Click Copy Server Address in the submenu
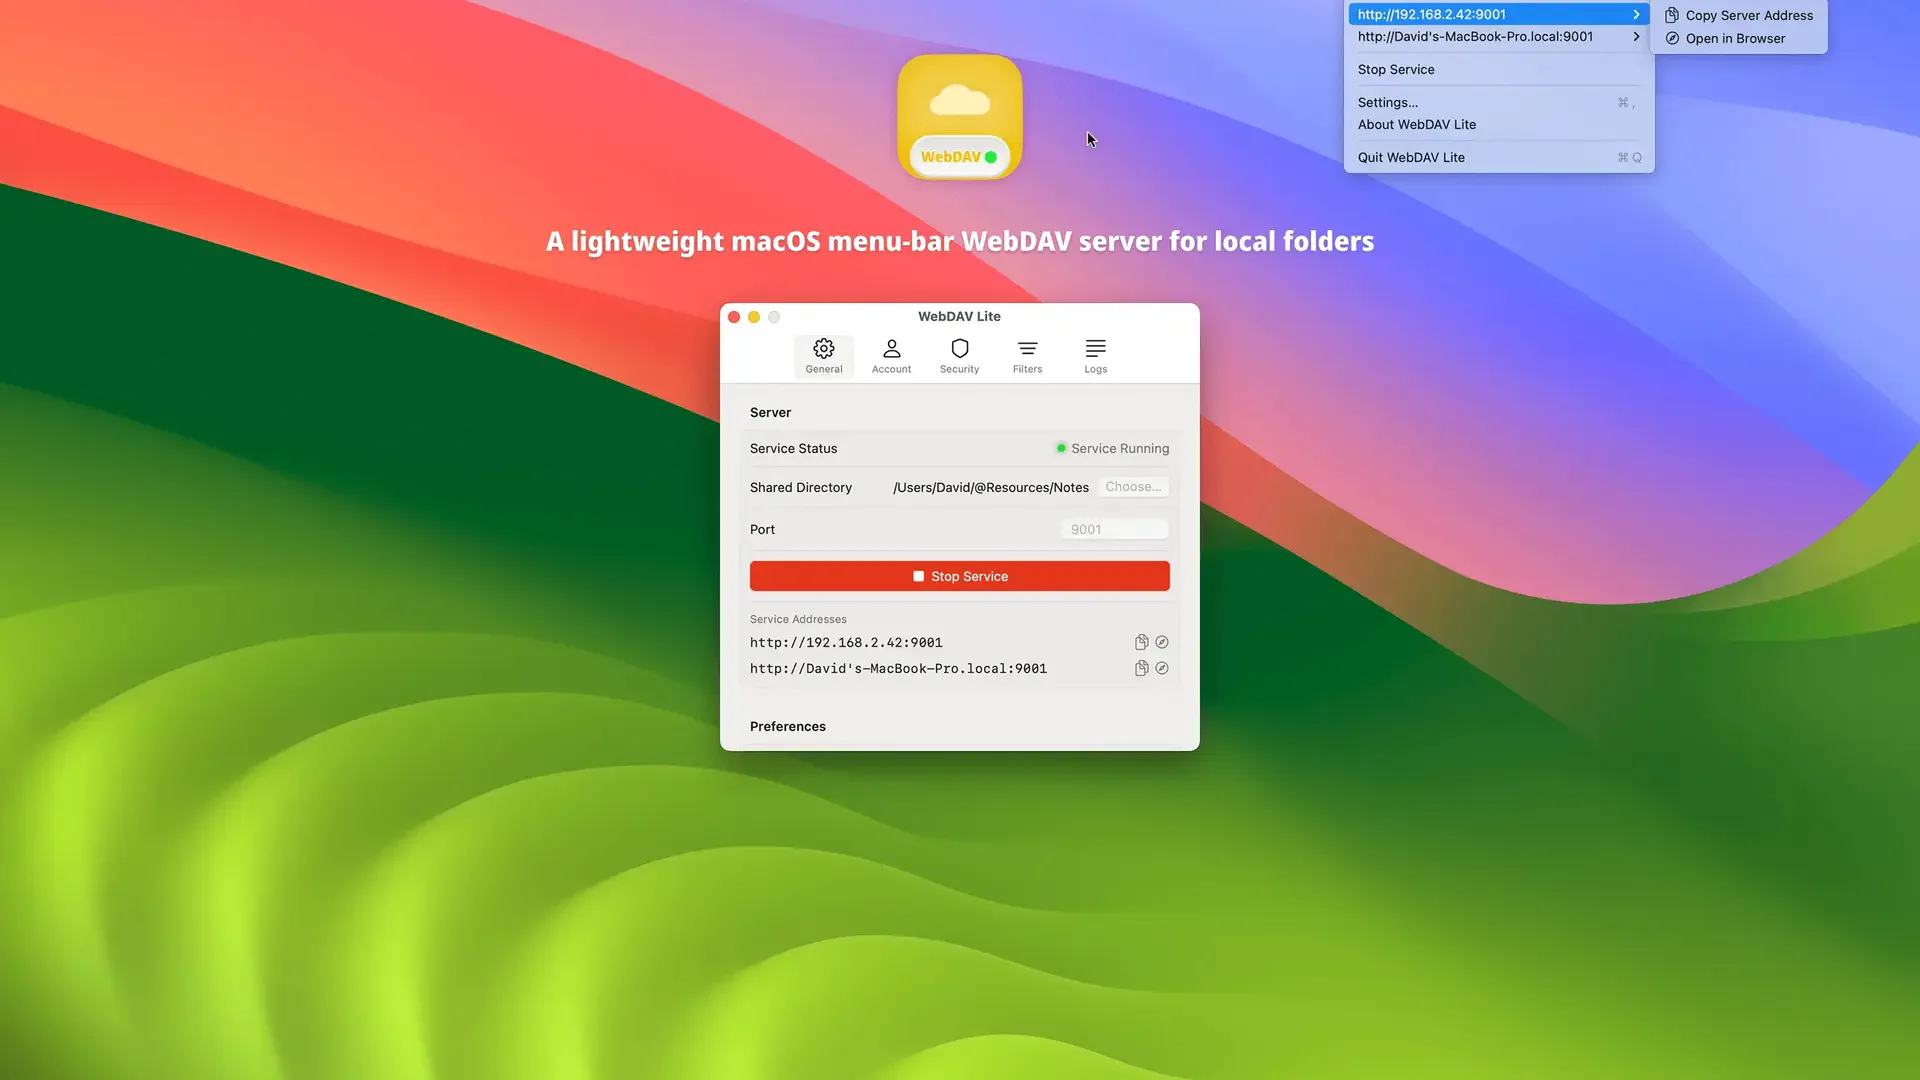 (1738, 15)
